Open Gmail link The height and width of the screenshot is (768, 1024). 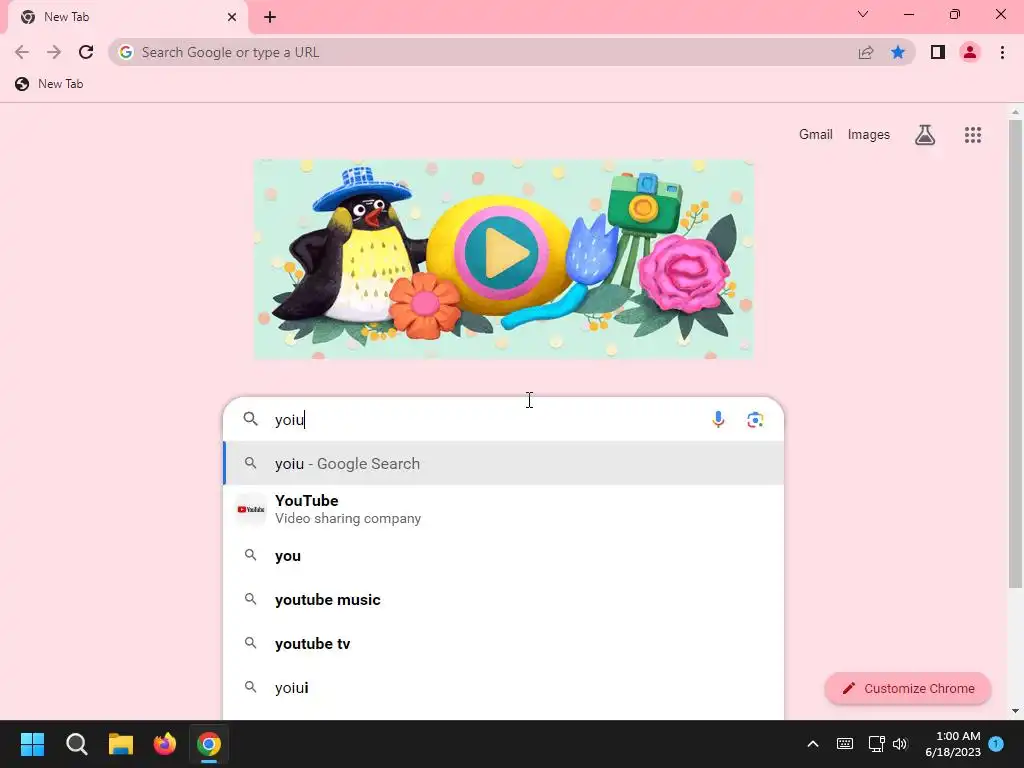(x=816, y=135)
